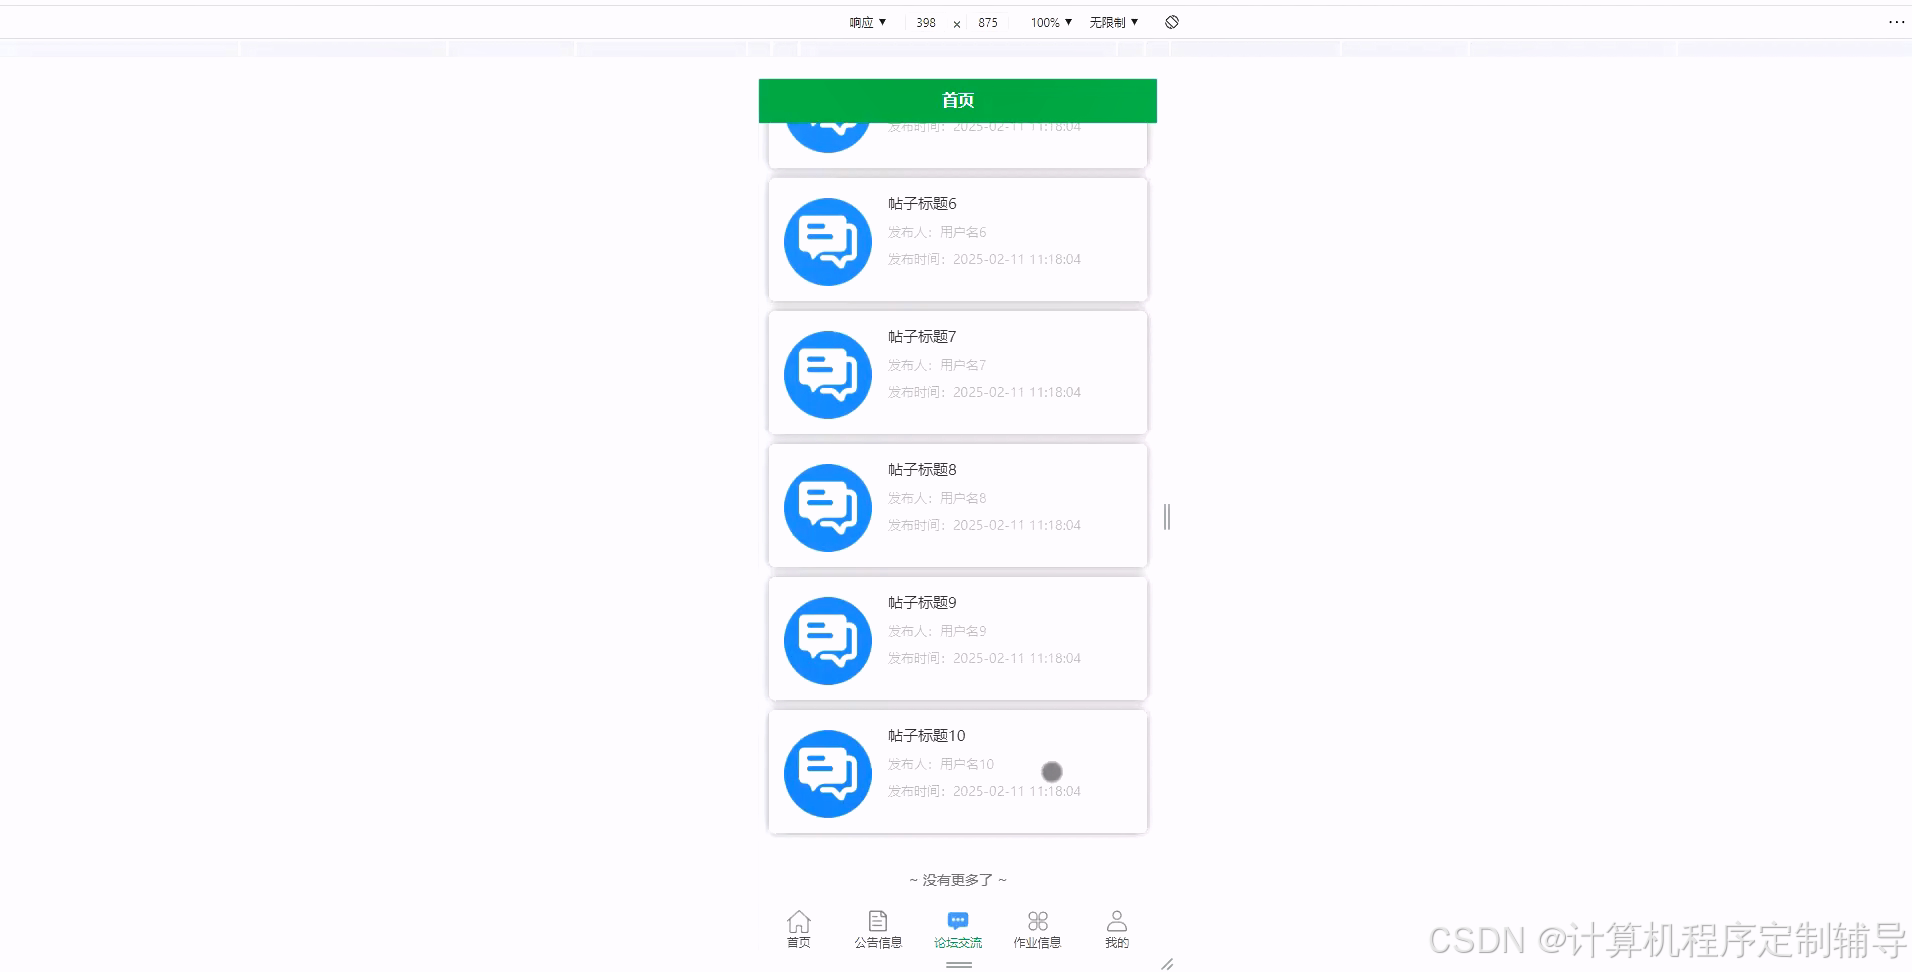Click the right-edge viewport resize handle
This screenshot has height=972, width=1912.
click(x=1166, y=517)
